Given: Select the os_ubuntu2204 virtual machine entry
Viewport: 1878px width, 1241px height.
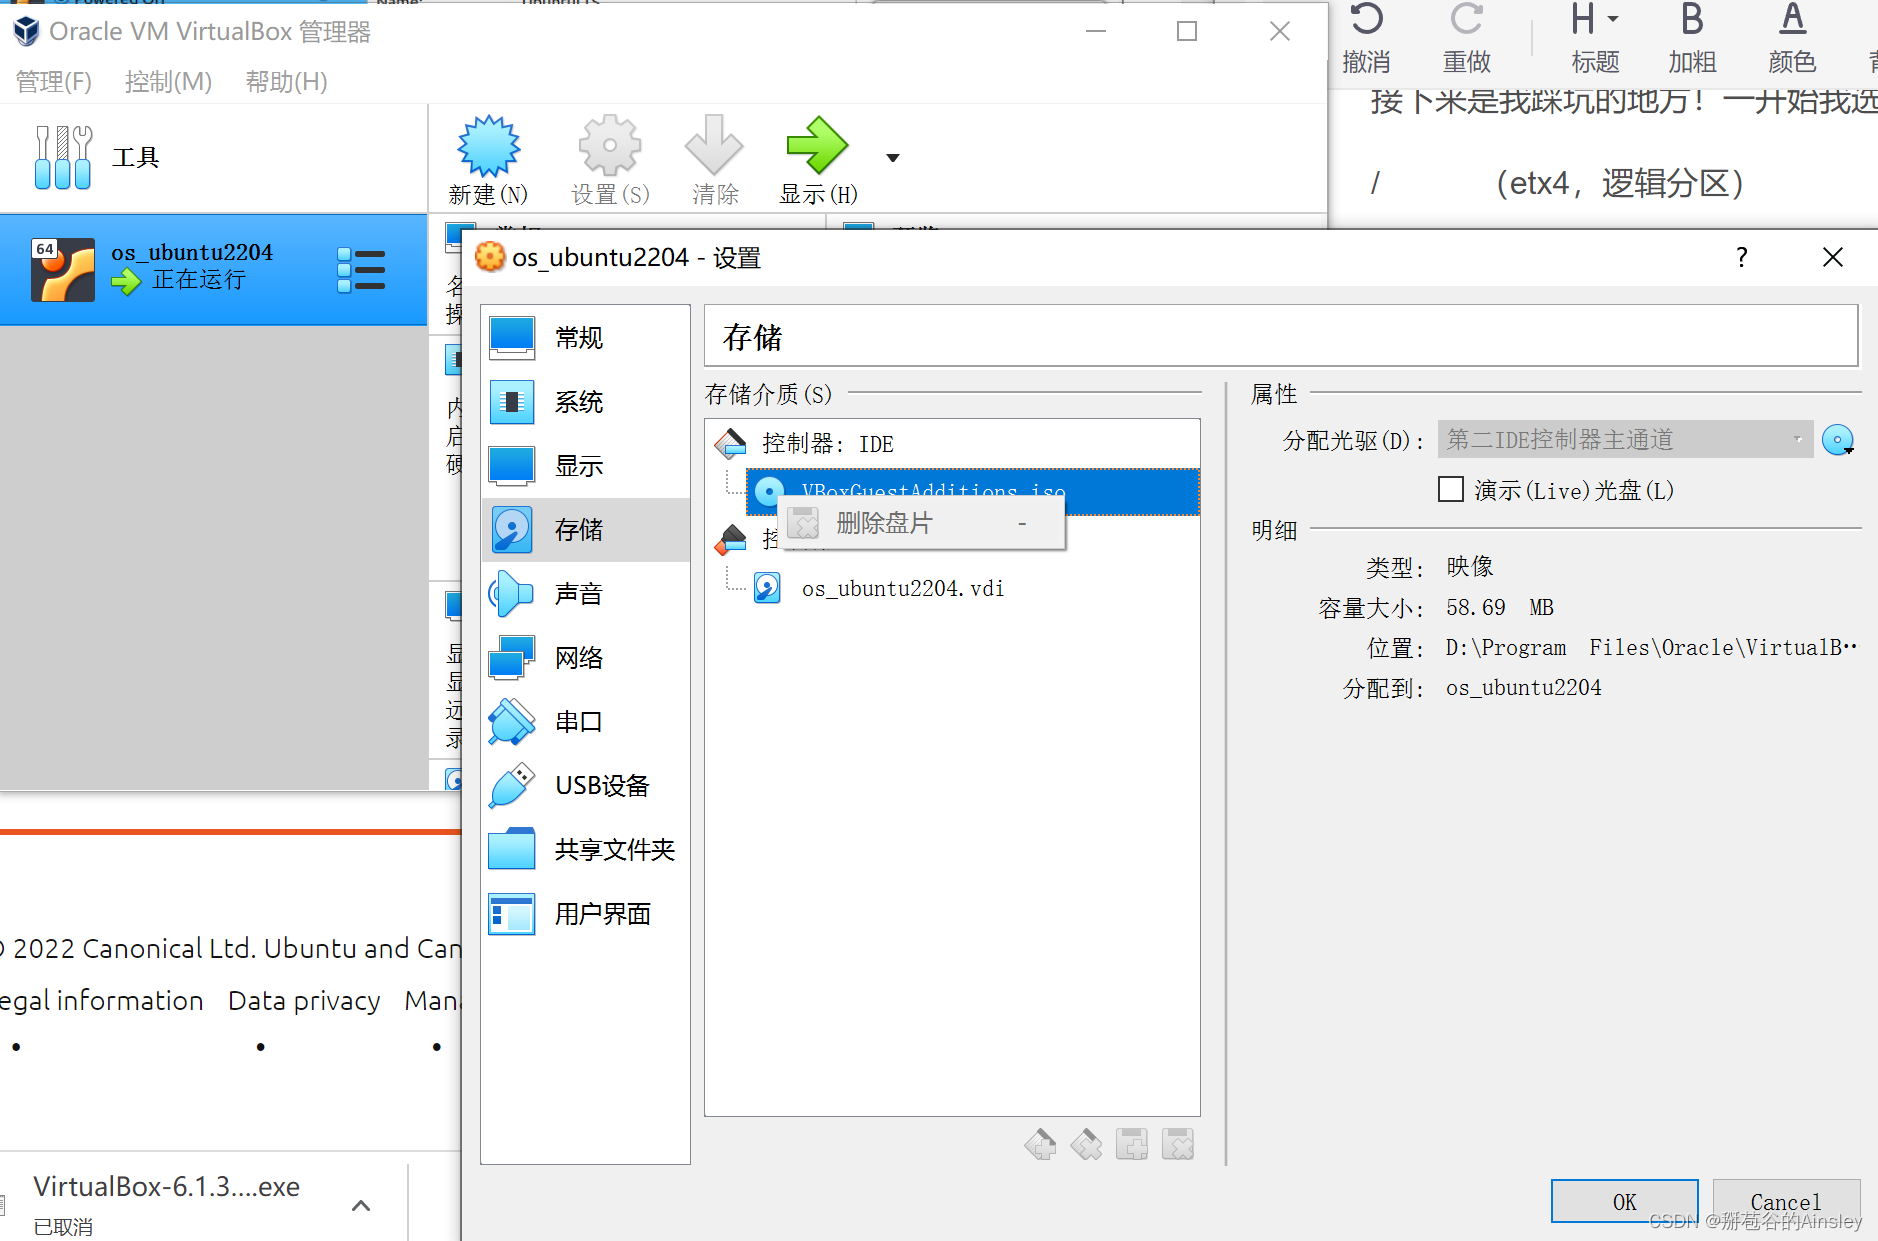Looking at the screenshot, I should point(213,269).
